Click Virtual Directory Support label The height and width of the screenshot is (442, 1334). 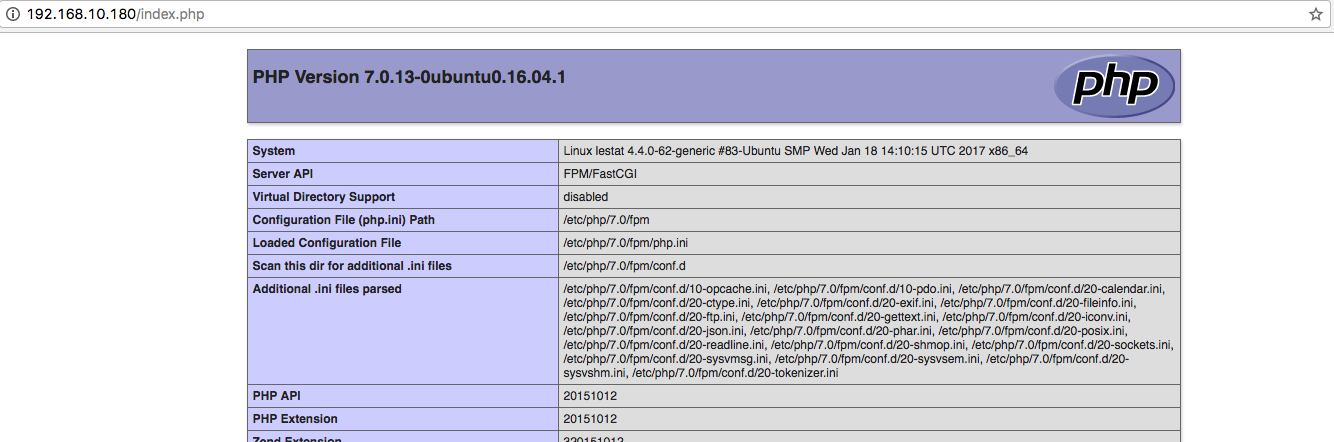324,197
